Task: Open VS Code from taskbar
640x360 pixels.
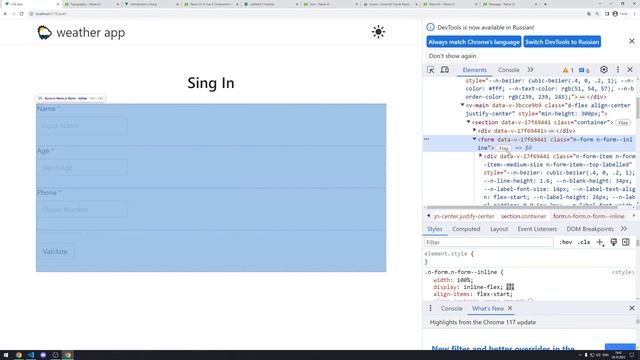Action: (31, 355)
